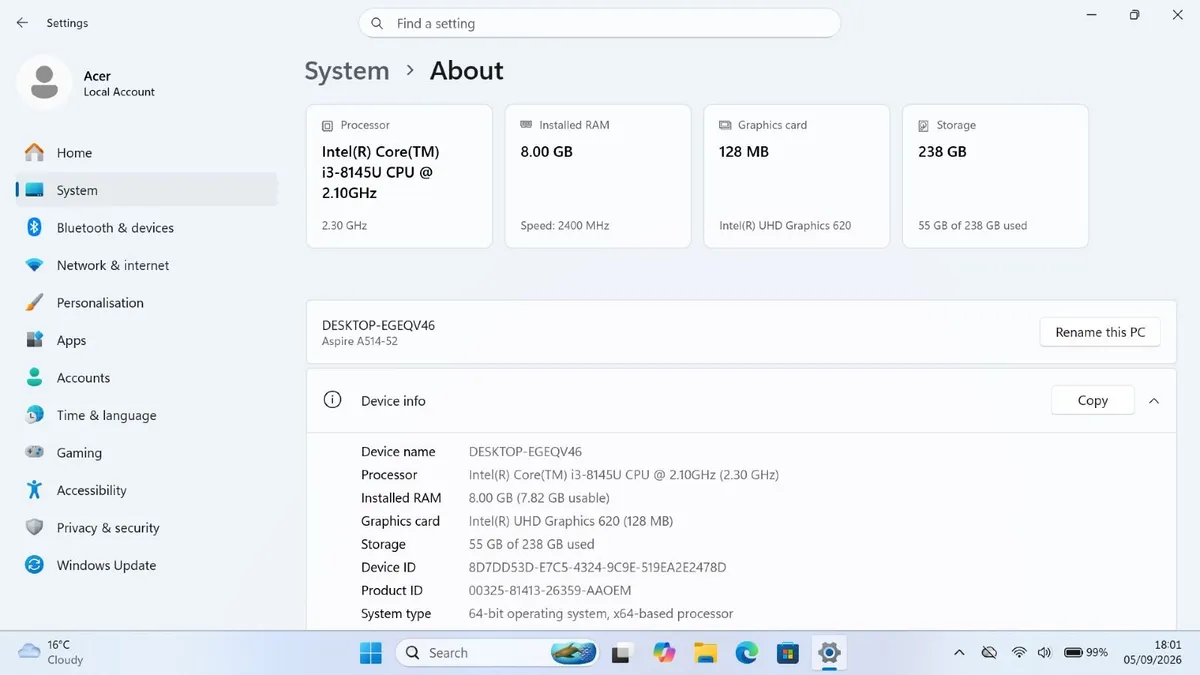1200x675 pixels.
Task: Click the Storage card
Action: (995, 176)
